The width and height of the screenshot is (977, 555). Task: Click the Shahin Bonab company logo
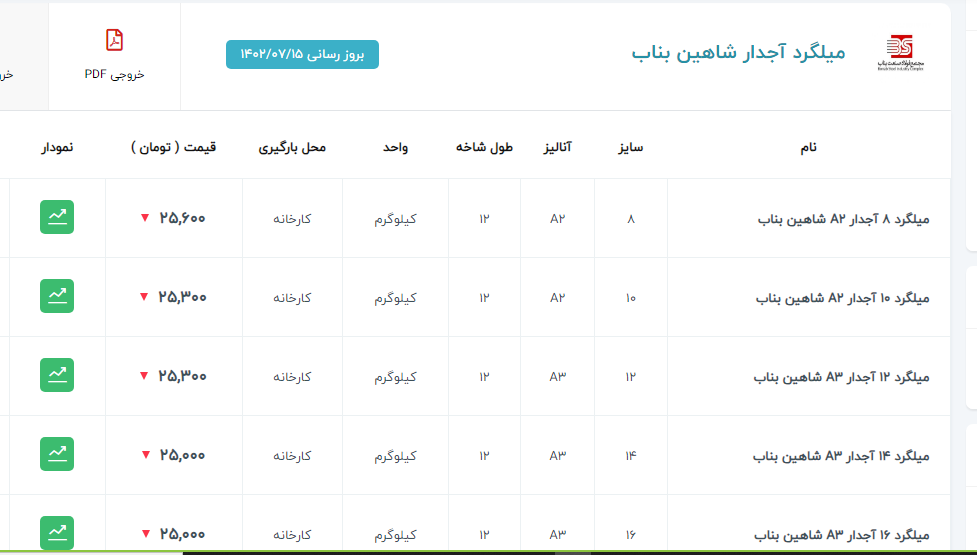899,53
